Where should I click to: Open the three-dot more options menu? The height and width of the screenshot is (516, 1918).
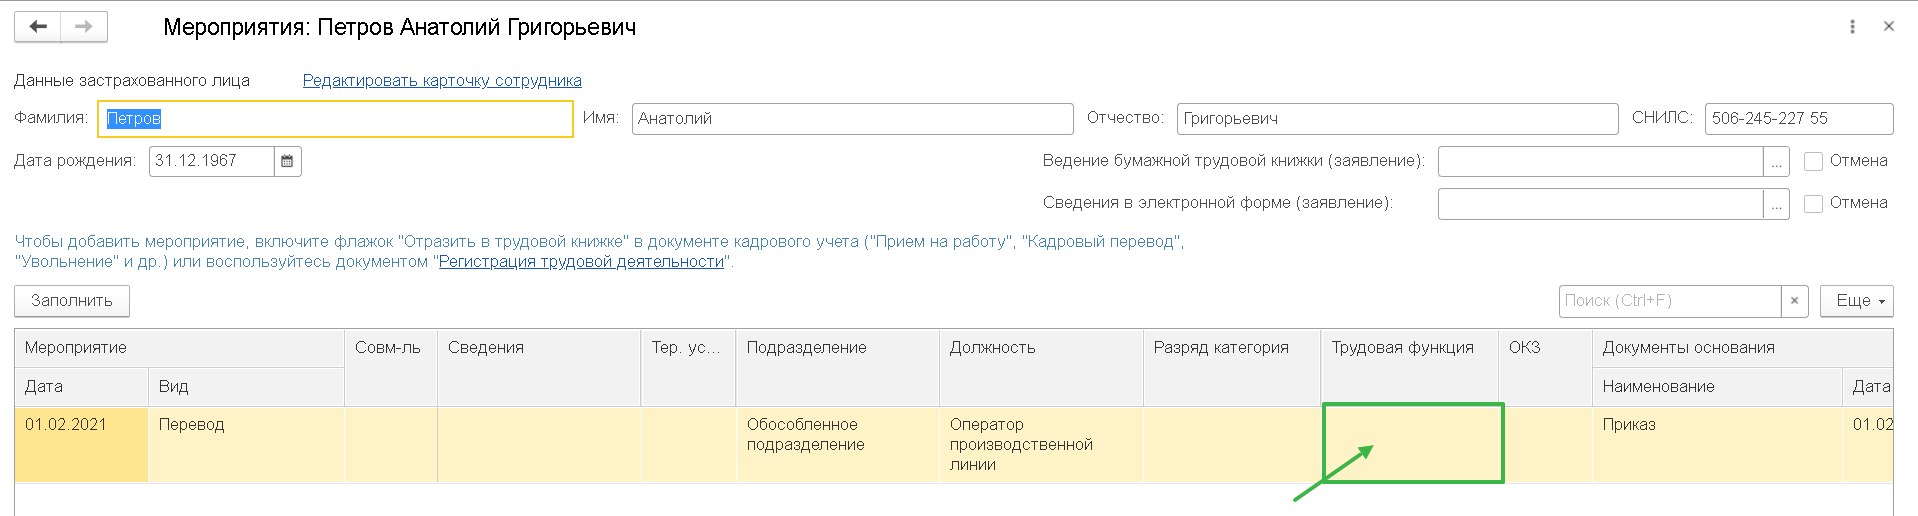[x=1852, y=27]
